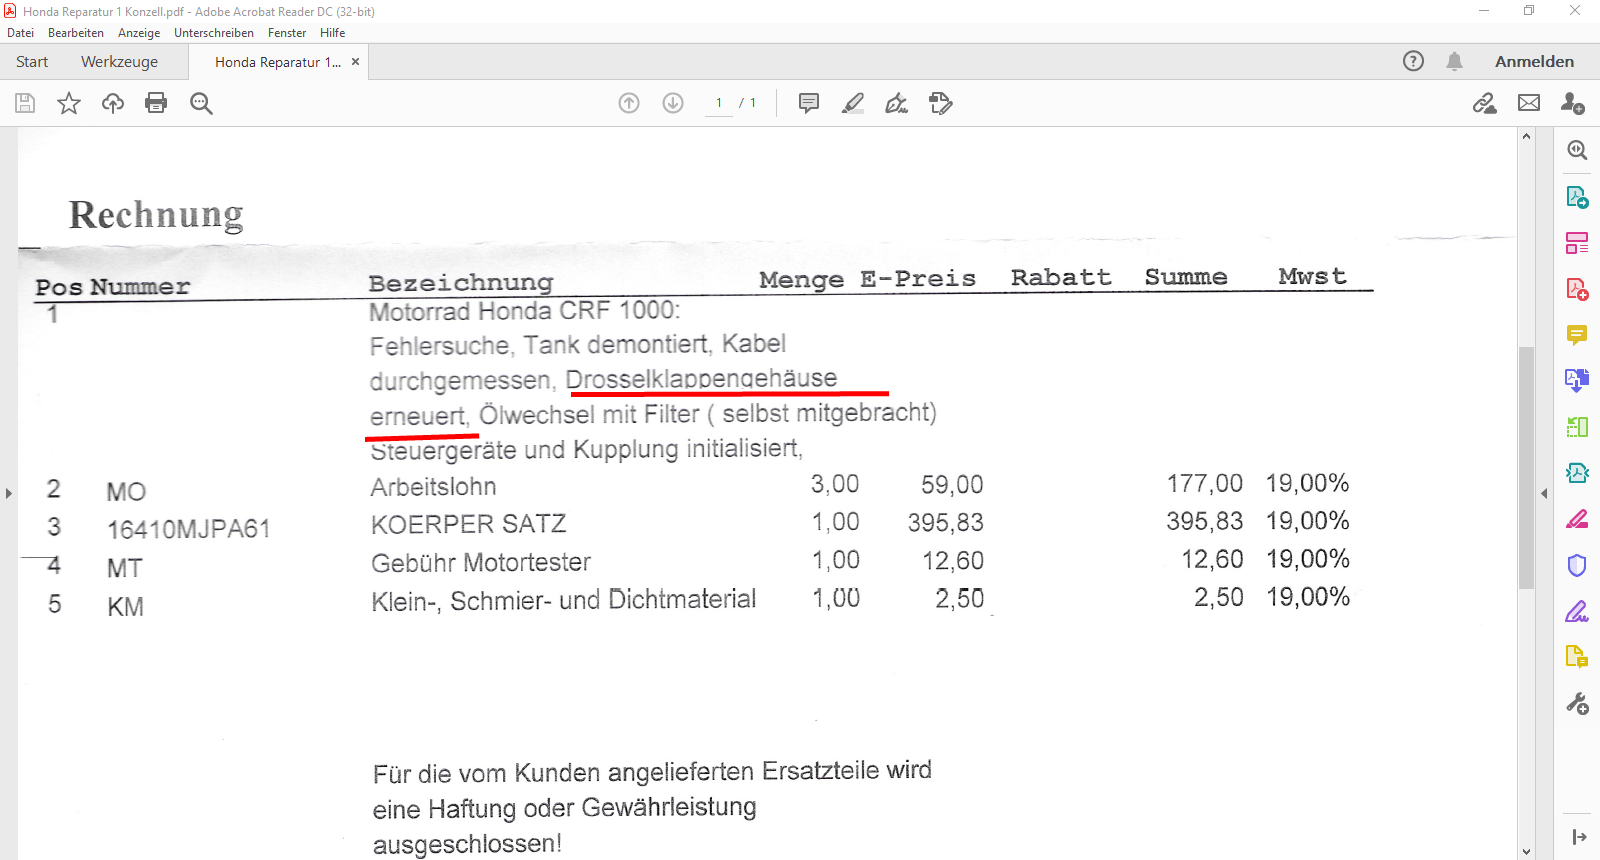Click the page number input field
This screenshot has width=1600, height=860.
pos(719,103)
